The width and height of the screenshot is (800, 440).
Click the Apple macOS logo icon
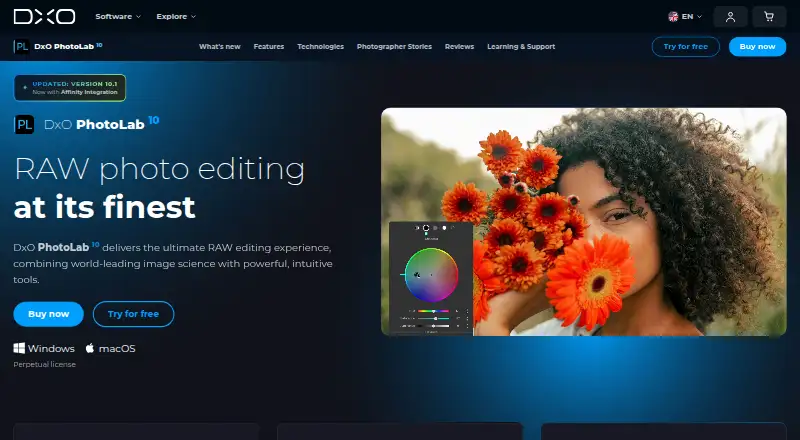coord(90,348)
